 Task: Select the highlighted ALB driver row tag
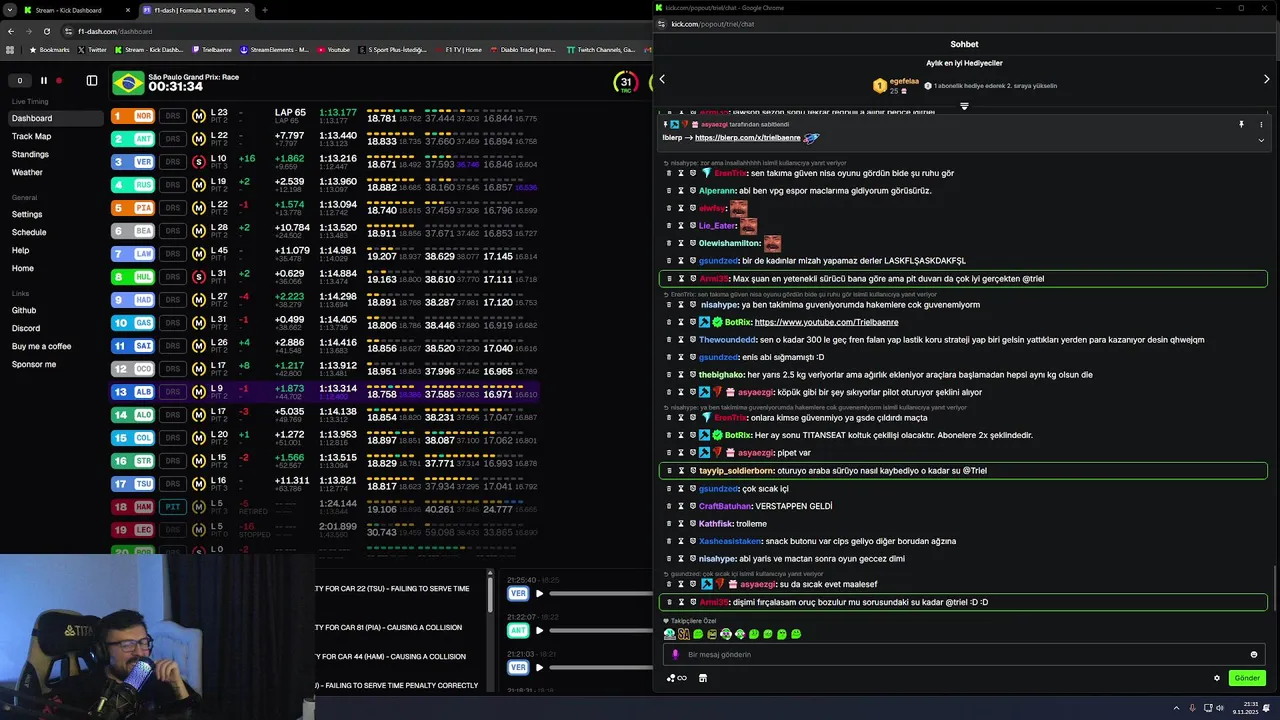coord(133,392)
